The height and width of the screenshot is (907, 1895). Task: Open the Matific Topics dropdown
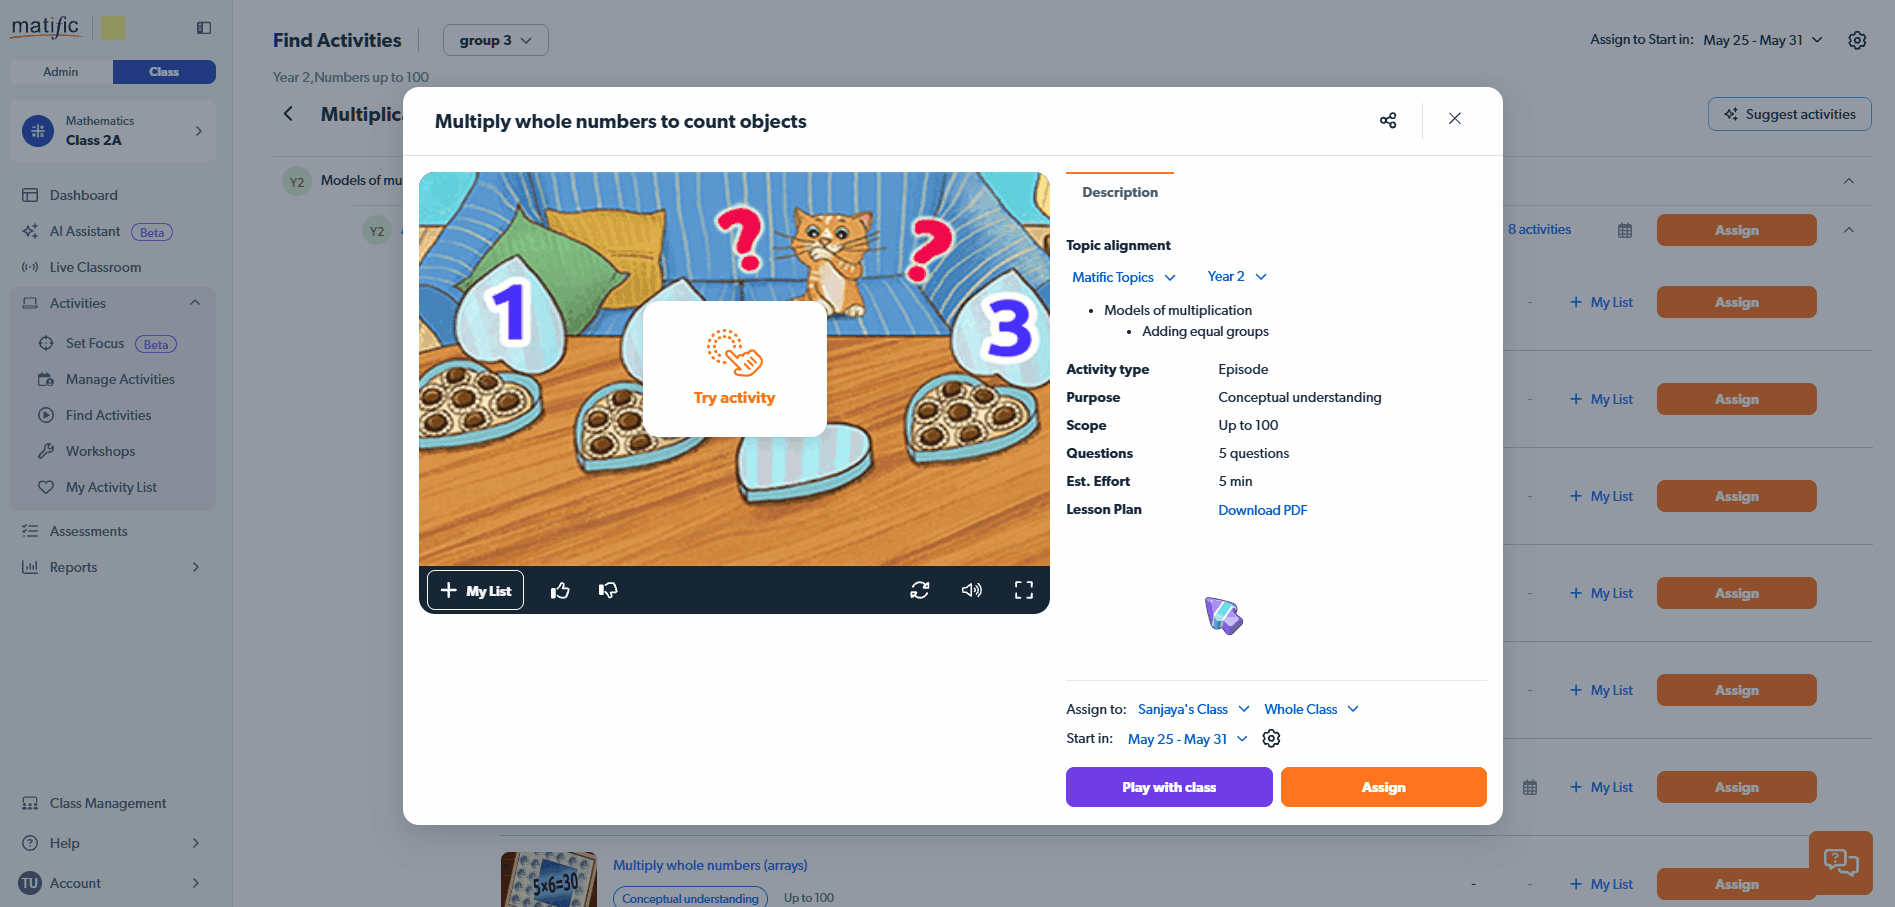tap(1123, 277)
